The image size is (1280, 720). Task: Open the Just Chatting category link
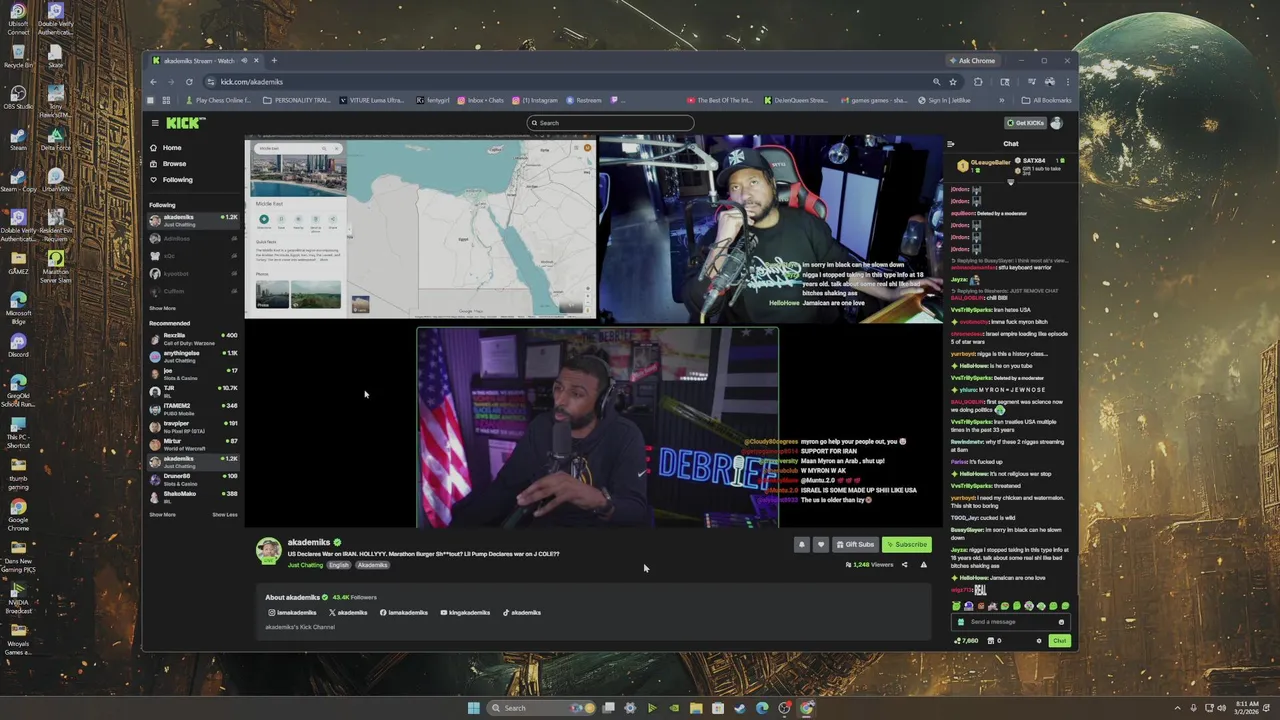pyautogui.click(x=305, y=565)
